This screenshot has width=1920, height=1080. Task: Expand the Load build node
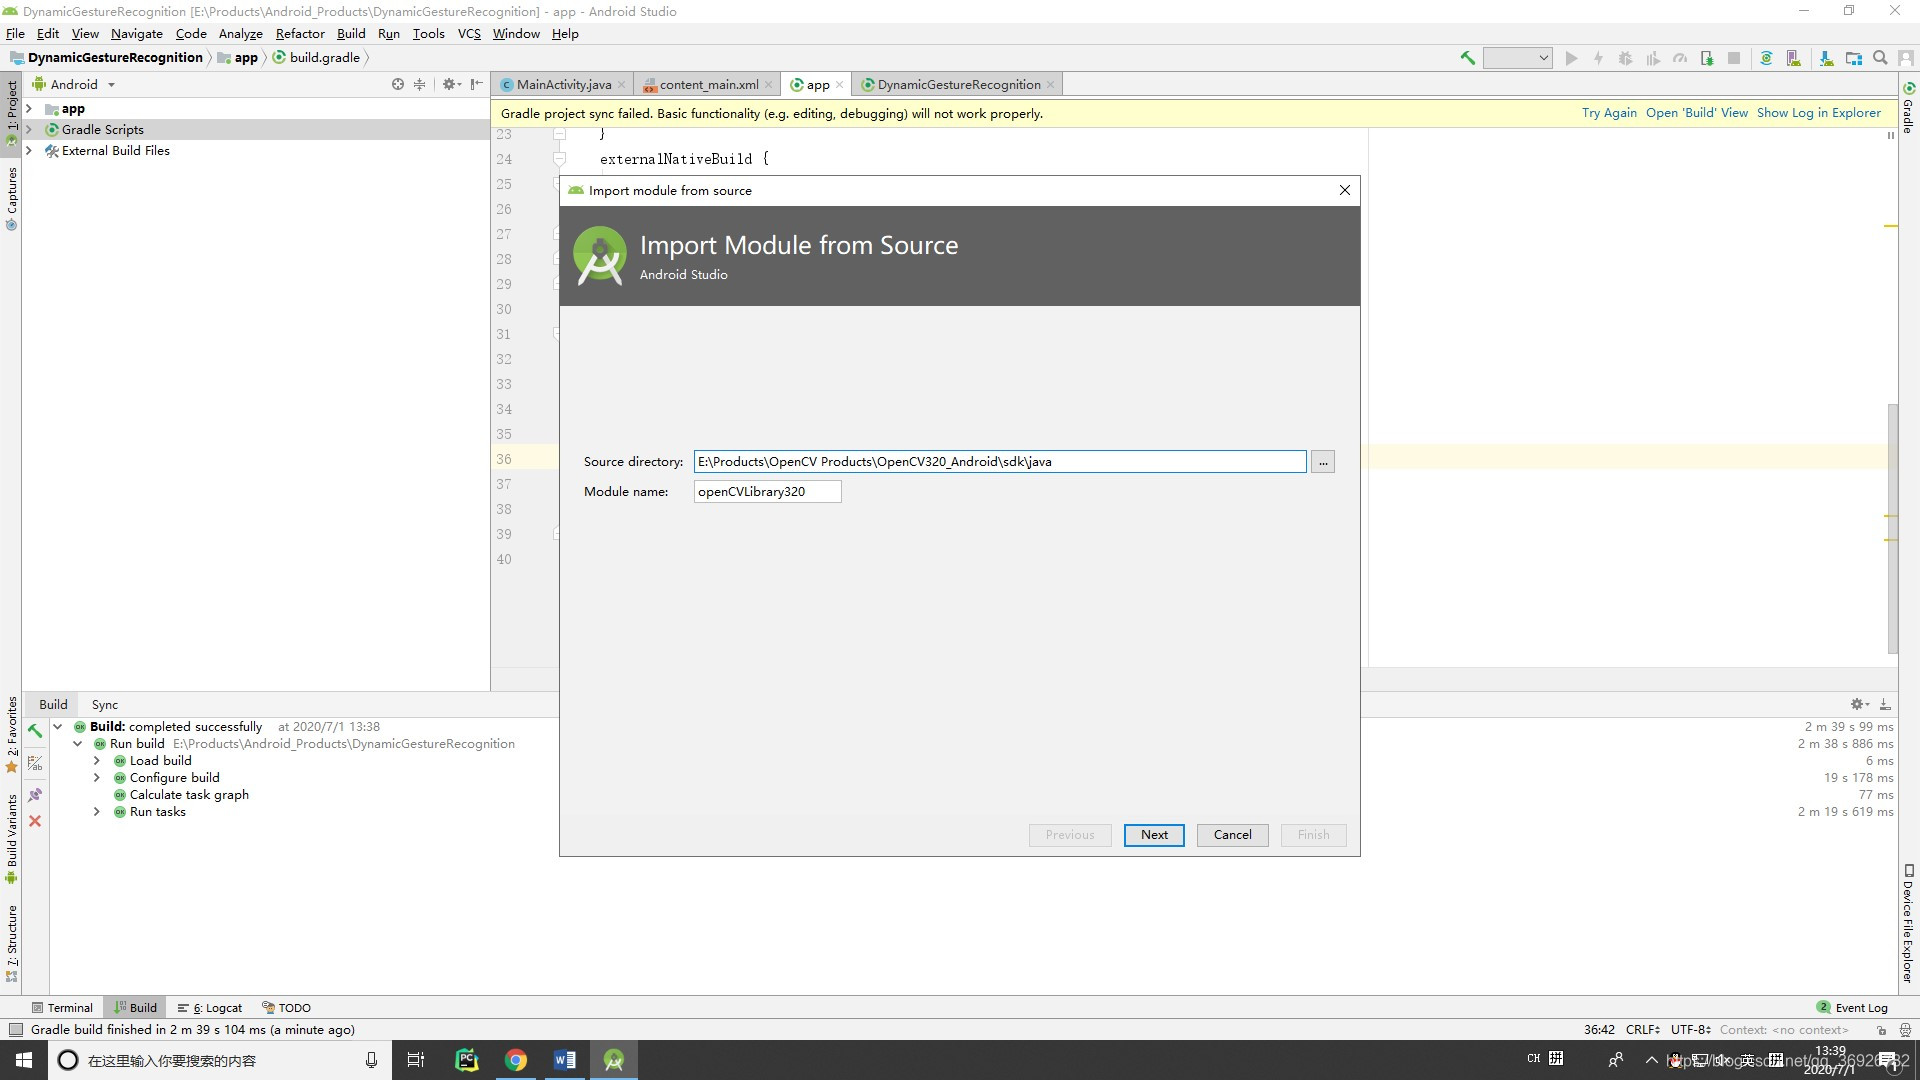[x=97, y=761]
